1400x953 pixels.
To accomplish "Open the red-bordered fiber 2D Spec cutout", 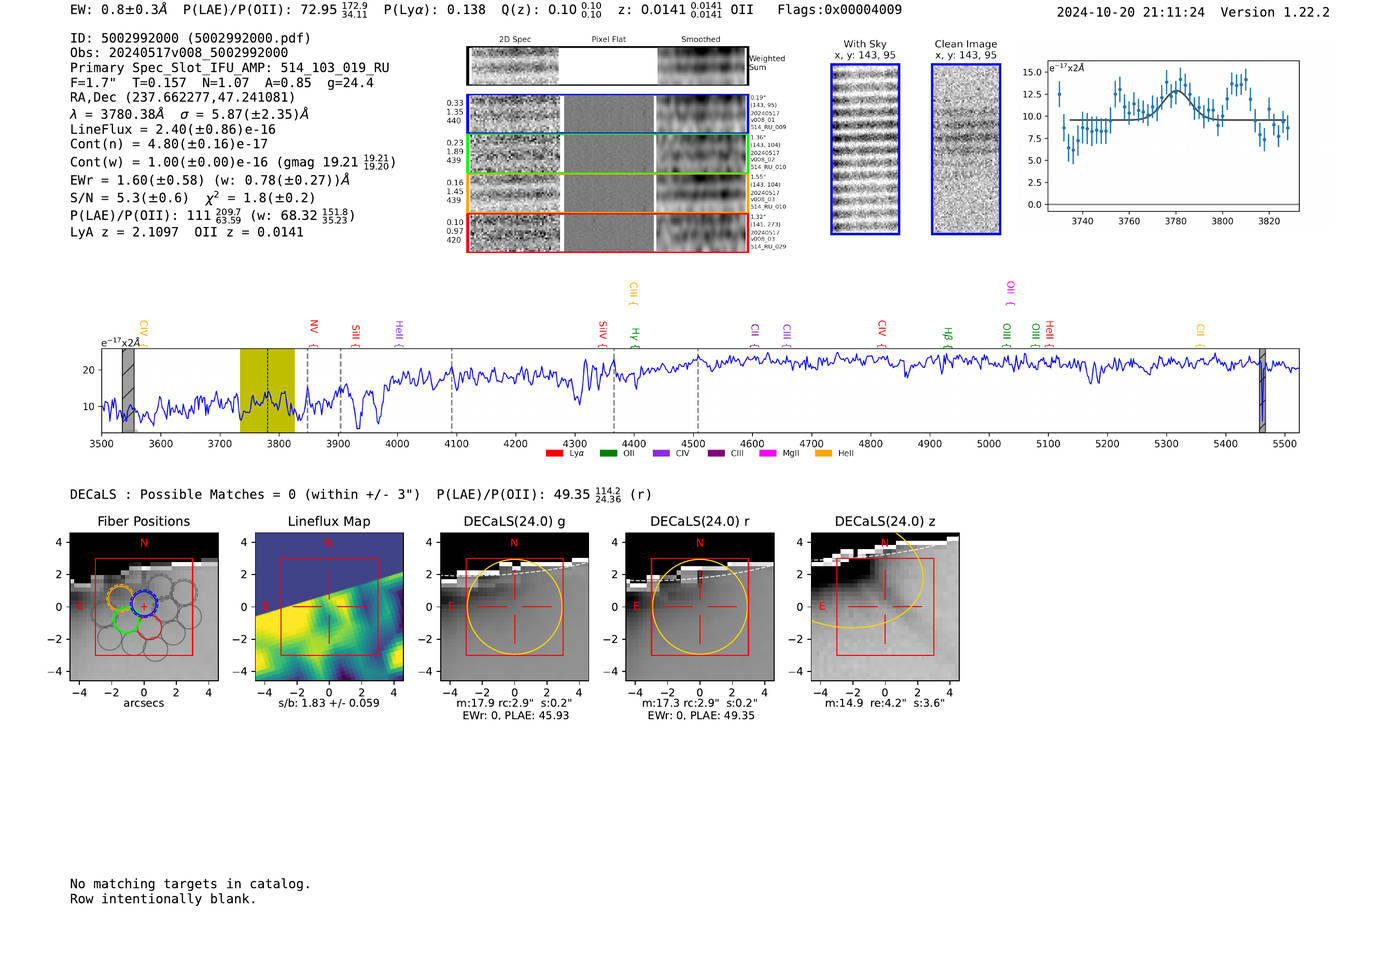I will (515, 232).
